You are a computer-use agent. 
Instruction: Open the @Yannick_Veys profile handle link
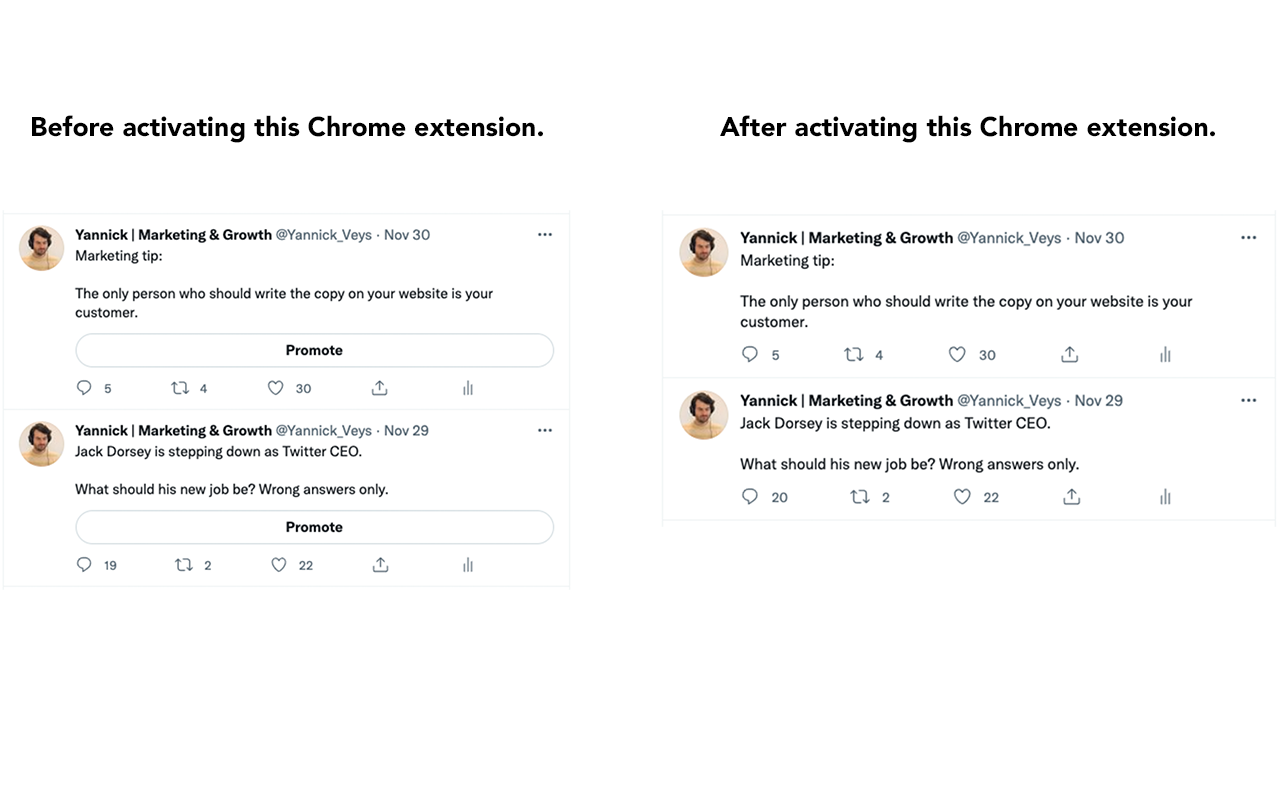tap(324, 234)
